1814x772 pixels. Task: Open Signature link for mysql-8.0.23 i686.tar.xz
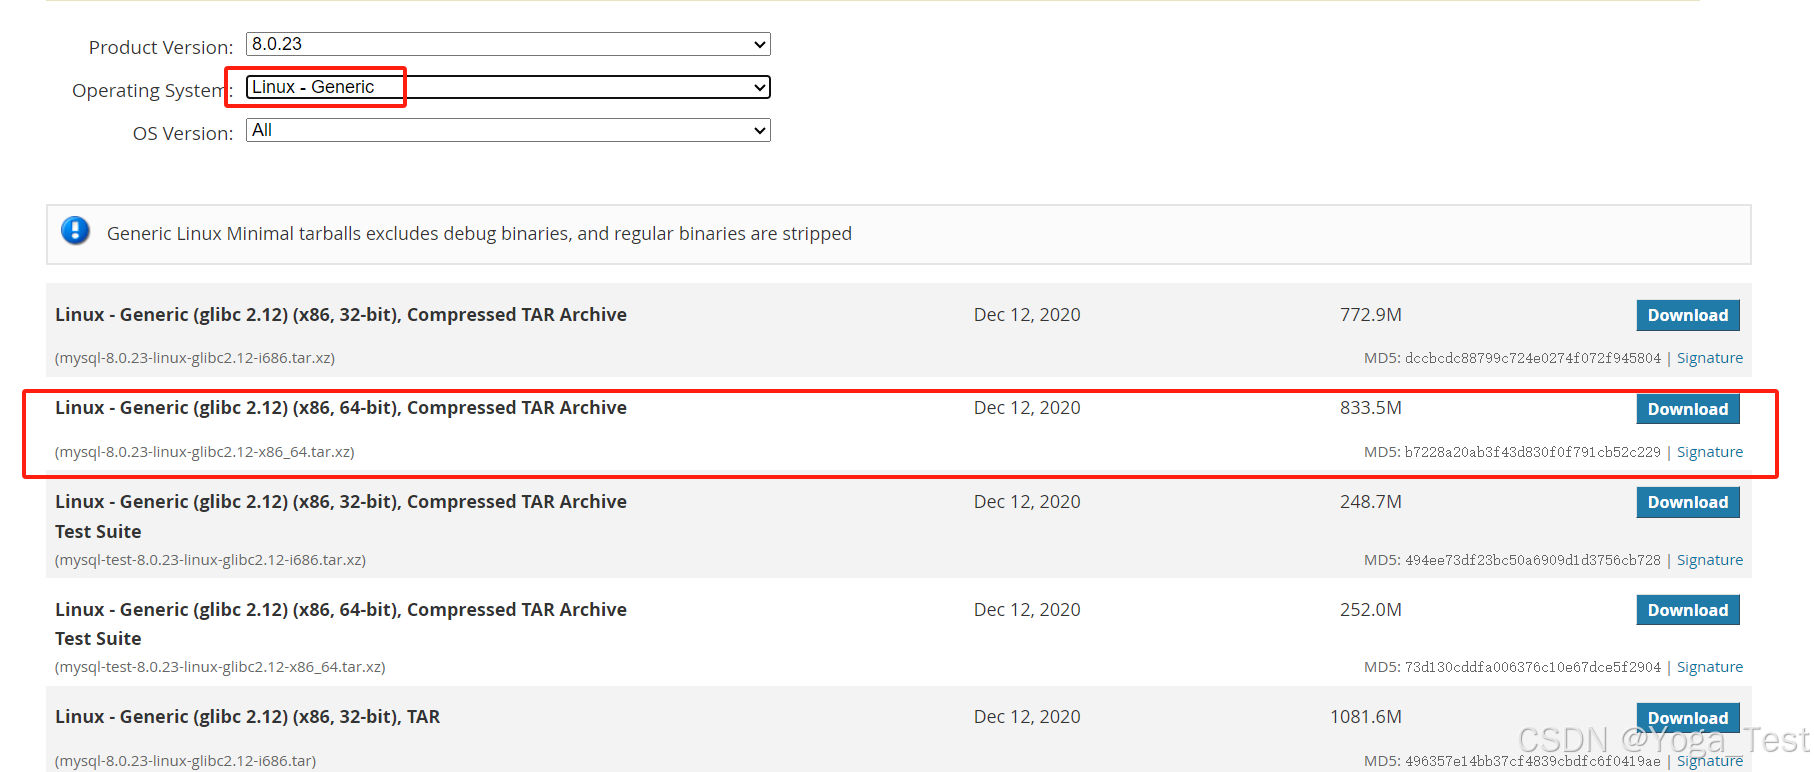(x=1709, y=358)
